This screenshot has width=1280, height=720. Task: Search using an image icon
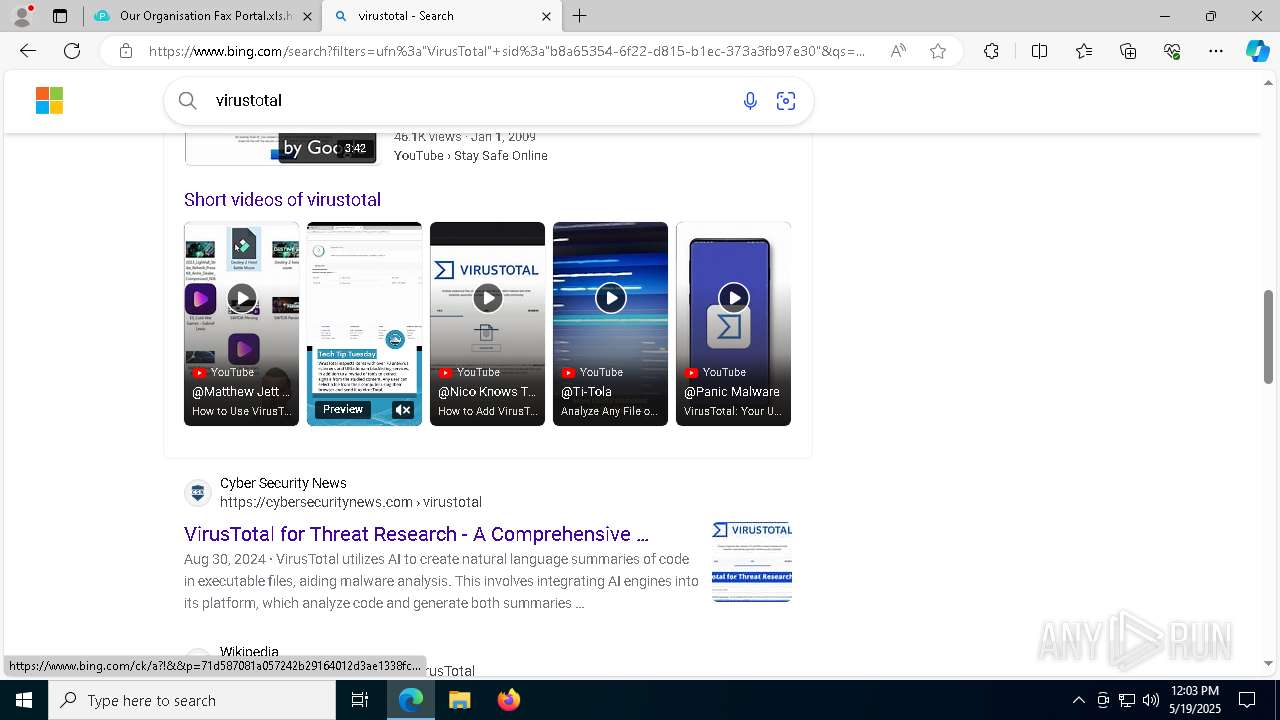point(786,101)
